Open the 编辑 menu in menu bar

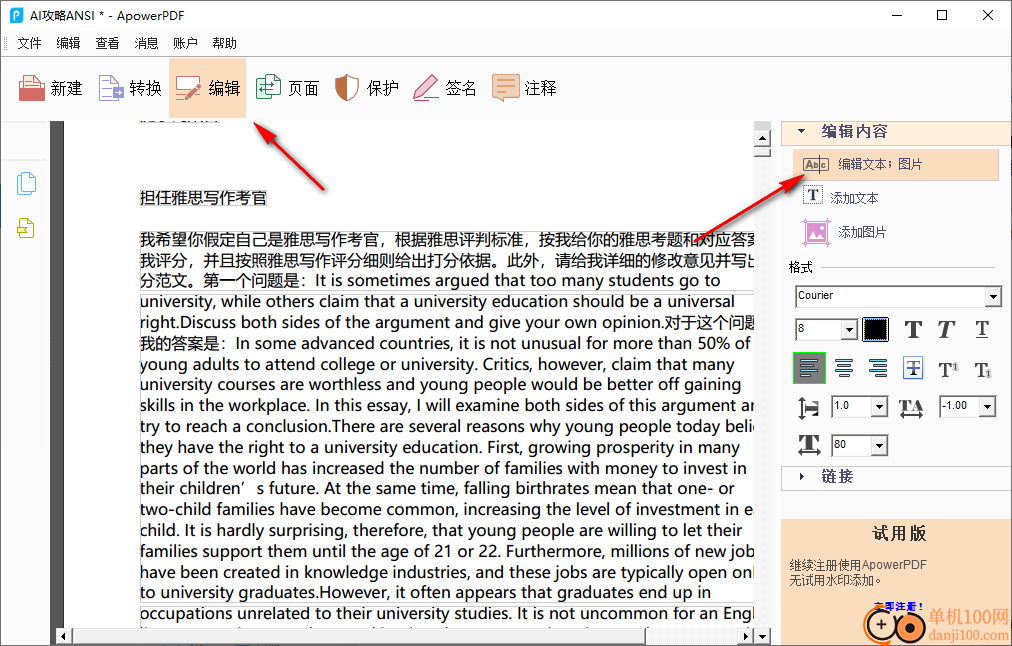point(68,43)
